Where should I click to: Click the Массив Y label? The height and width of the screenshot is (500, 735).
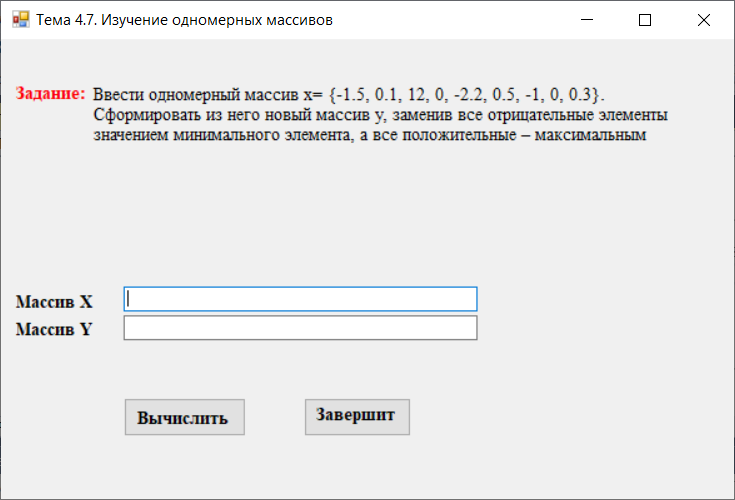54,329
